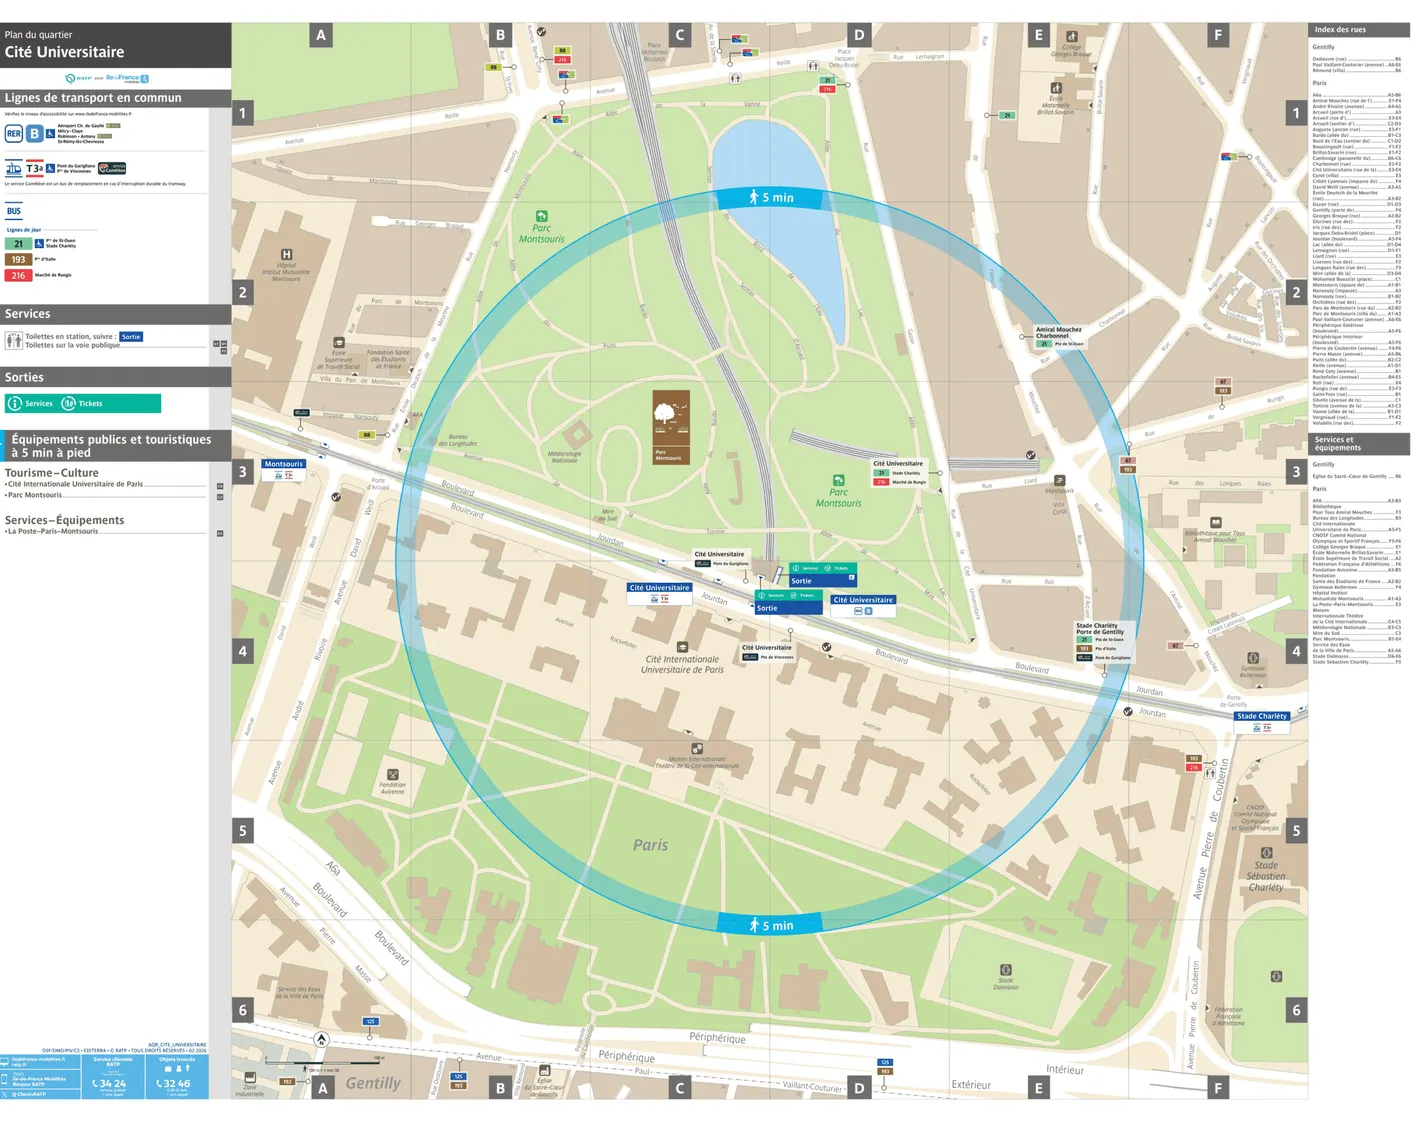Click the green park icon above southern Parc Montsouris label
1416x1122 pixels.
tap(838, 480)
